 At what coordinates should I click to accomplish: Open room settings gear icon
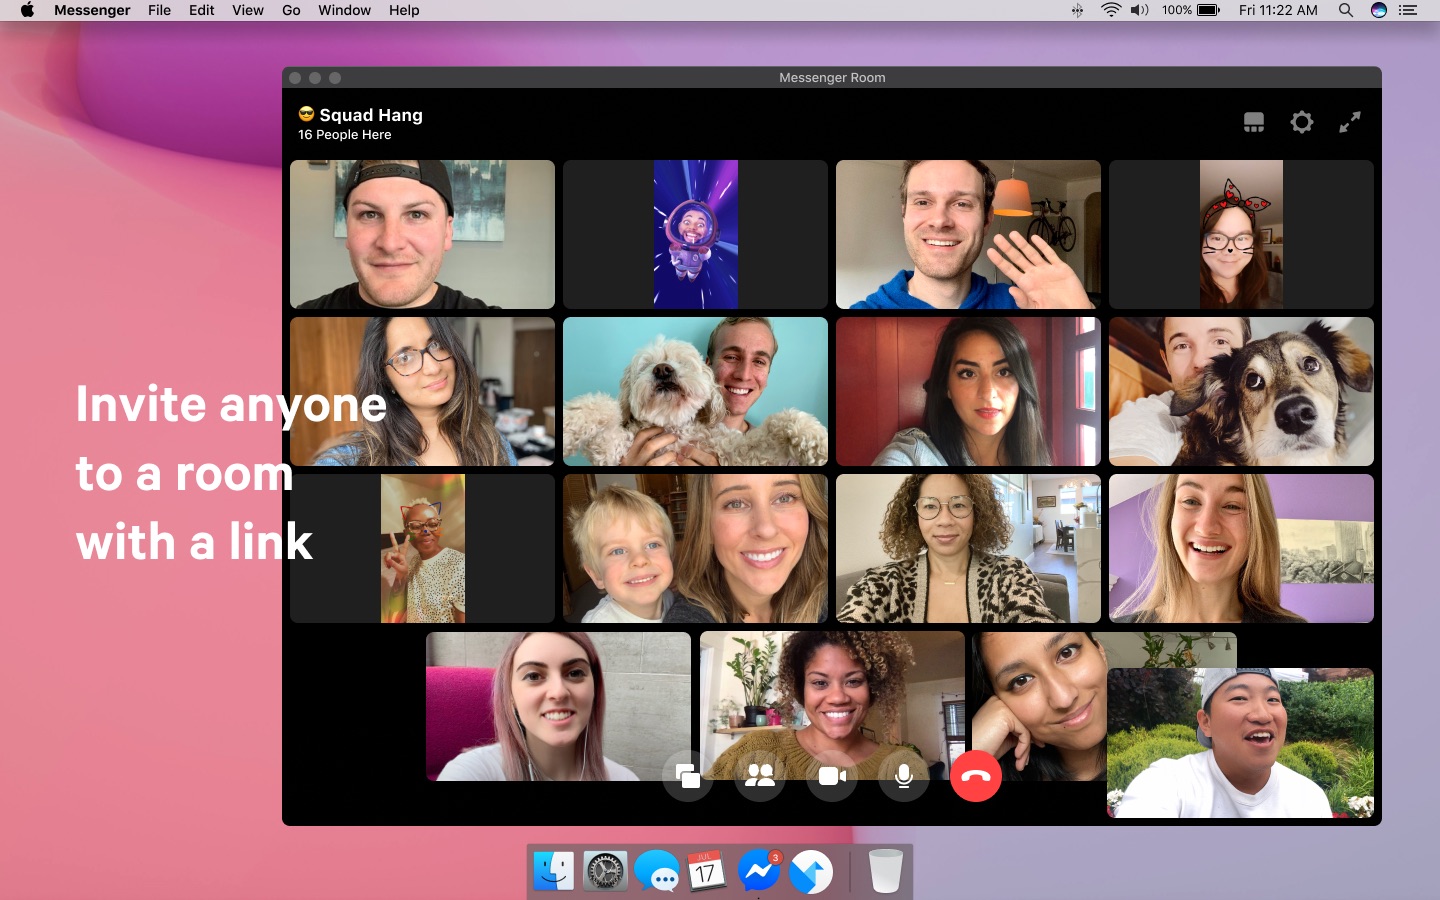[1301, 122]
